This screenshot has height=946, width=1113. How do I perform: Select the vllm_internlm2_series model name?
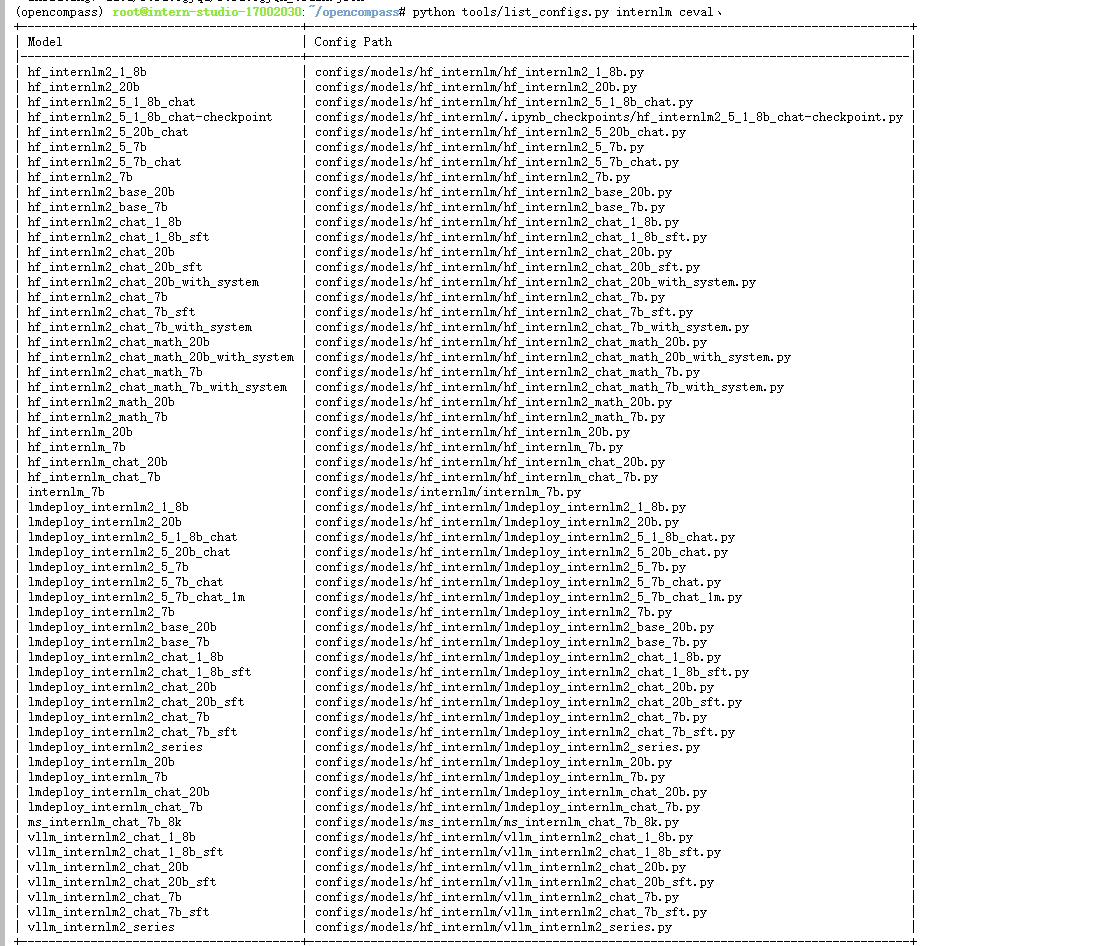pos(100,927)
